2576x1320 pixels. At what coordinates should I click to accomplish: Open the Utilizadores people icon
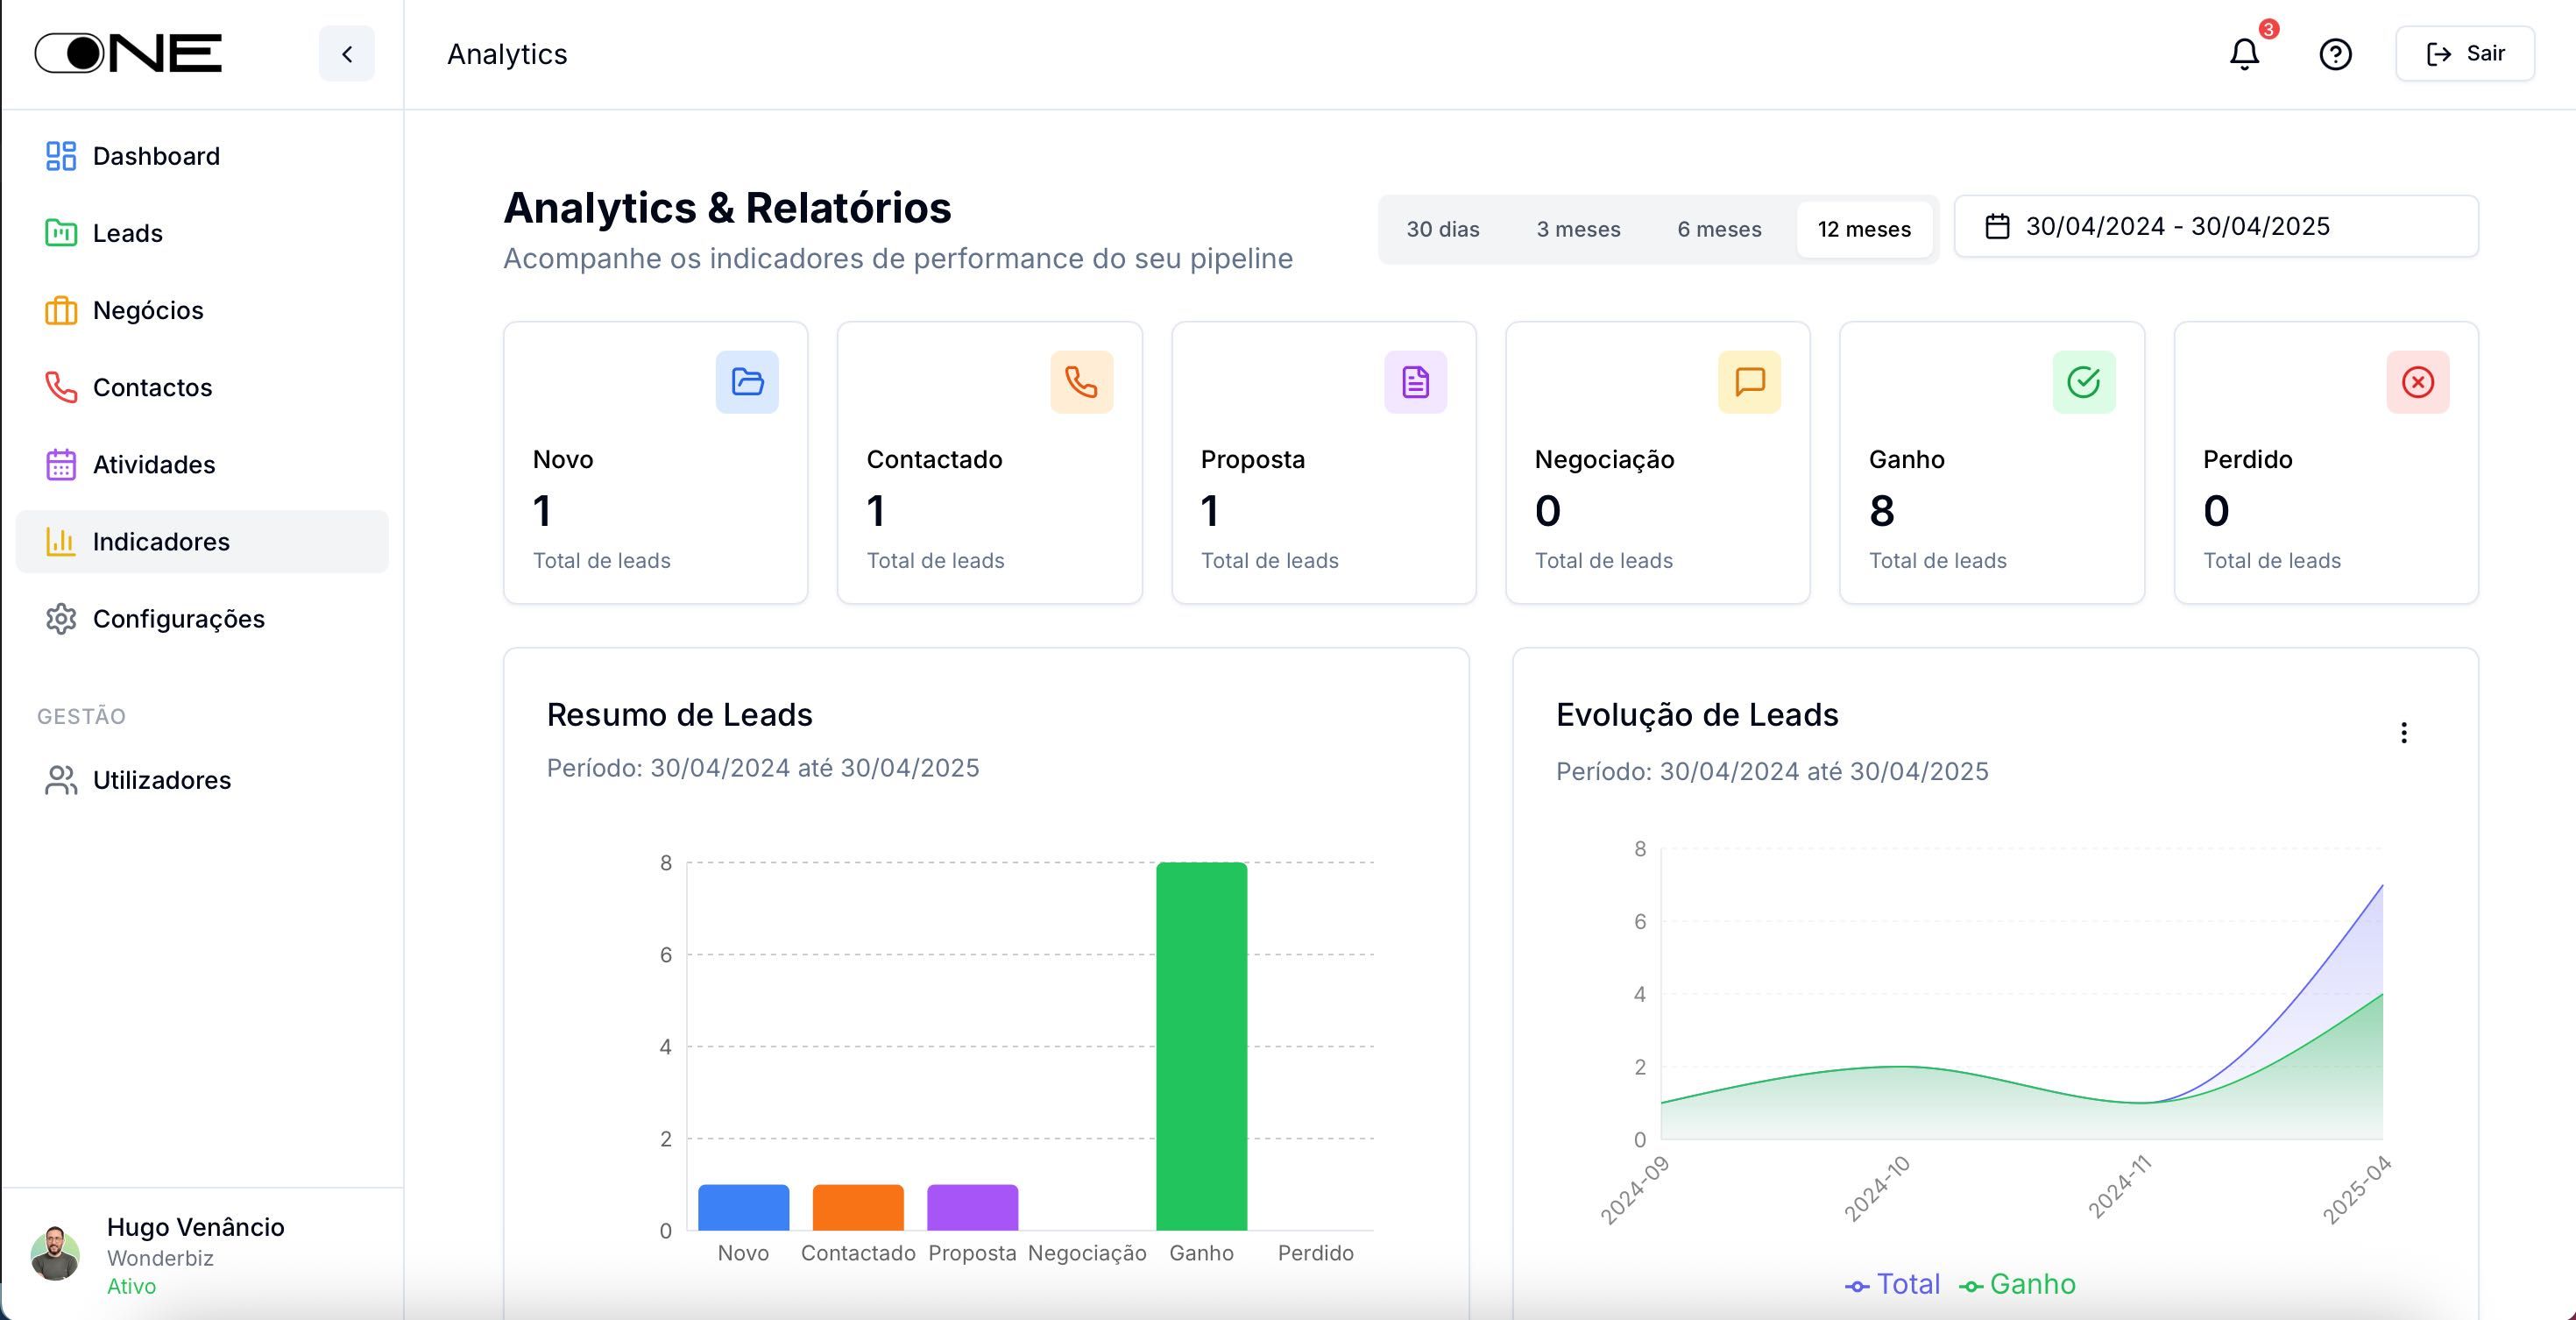(x=61, y=780)
